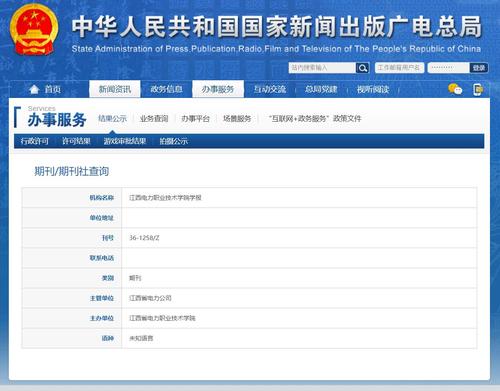The width and height of the screenshot is (500, 391).
Task: Open the WeChat chat bubble icon
Action: [x=455, y=89]
